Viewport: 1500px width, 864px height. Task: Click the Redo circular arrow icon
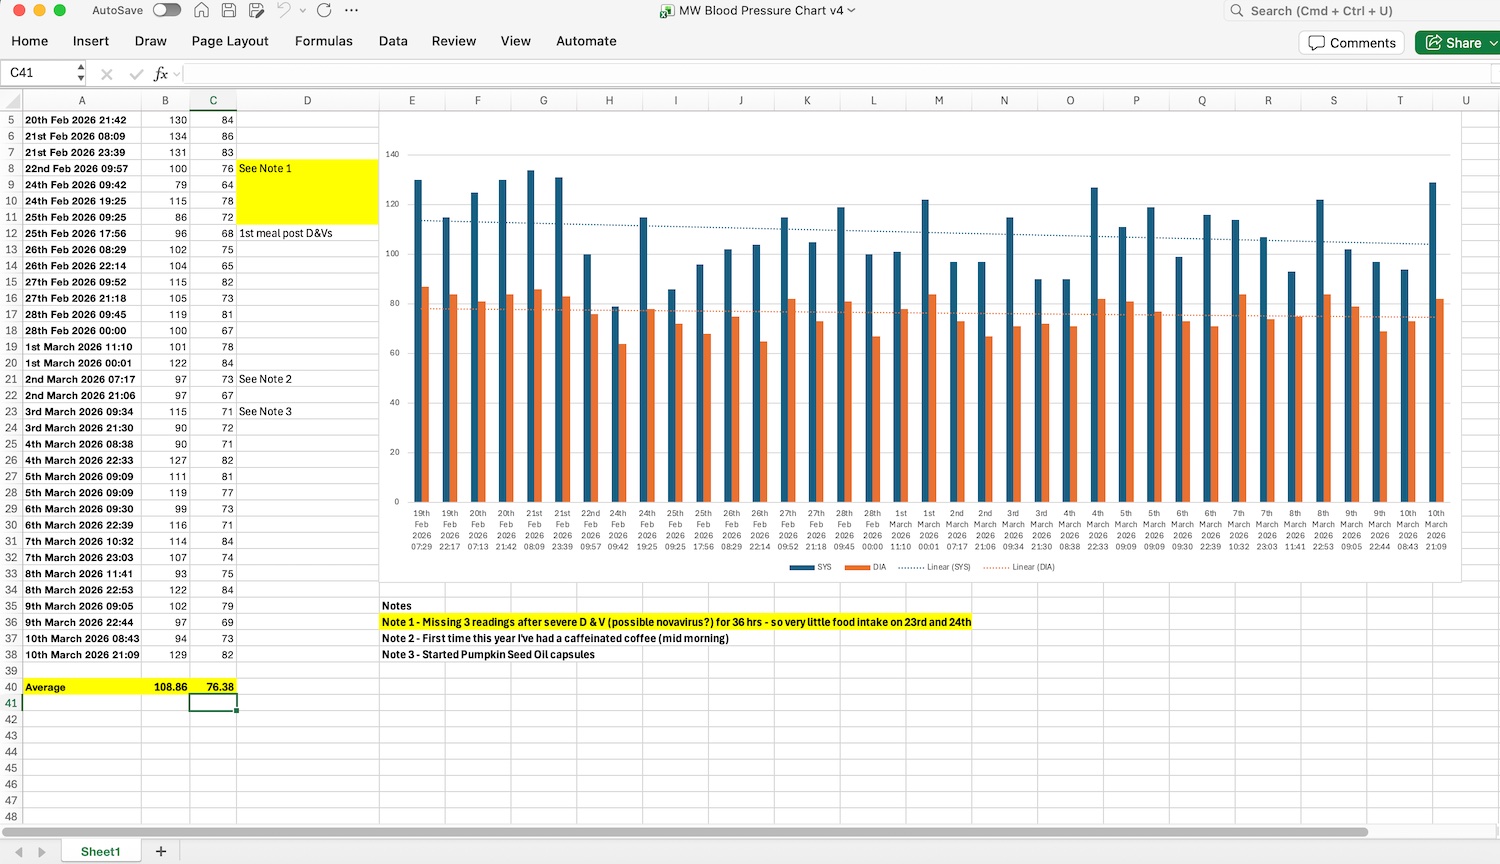tap(324, 10)
